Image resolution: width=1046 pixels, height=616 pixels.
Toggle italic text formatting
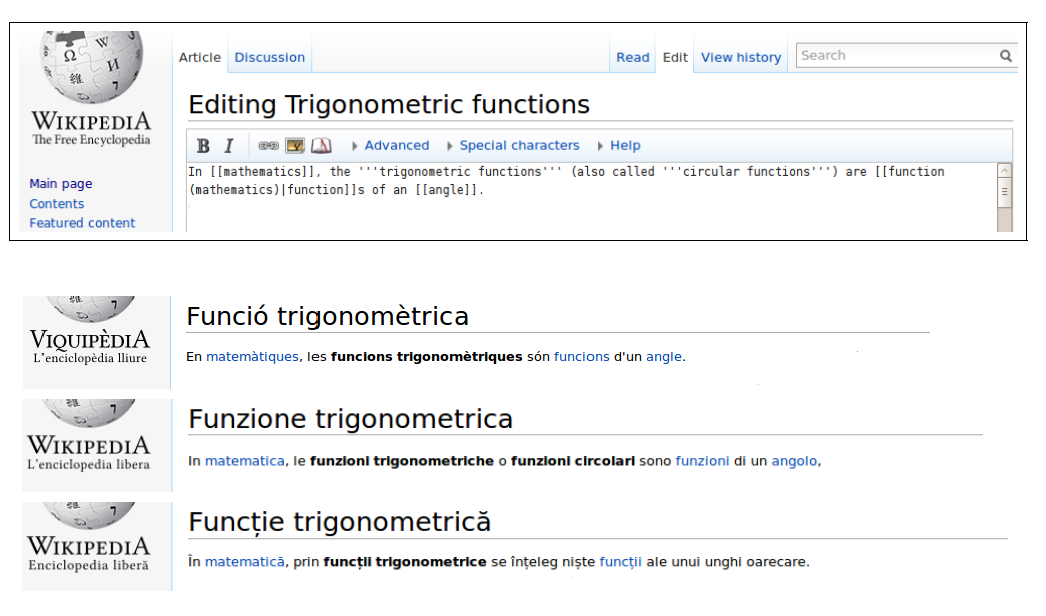[228, 146]
